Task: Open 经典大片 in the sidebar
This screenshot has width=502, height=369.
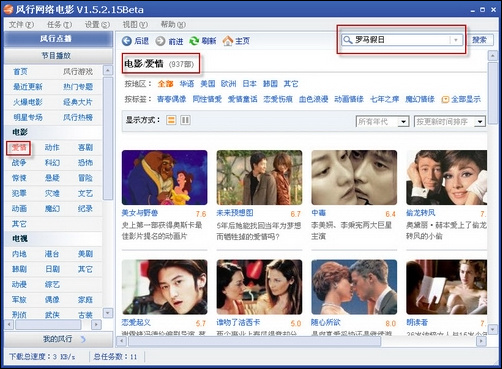Action: 78,102
